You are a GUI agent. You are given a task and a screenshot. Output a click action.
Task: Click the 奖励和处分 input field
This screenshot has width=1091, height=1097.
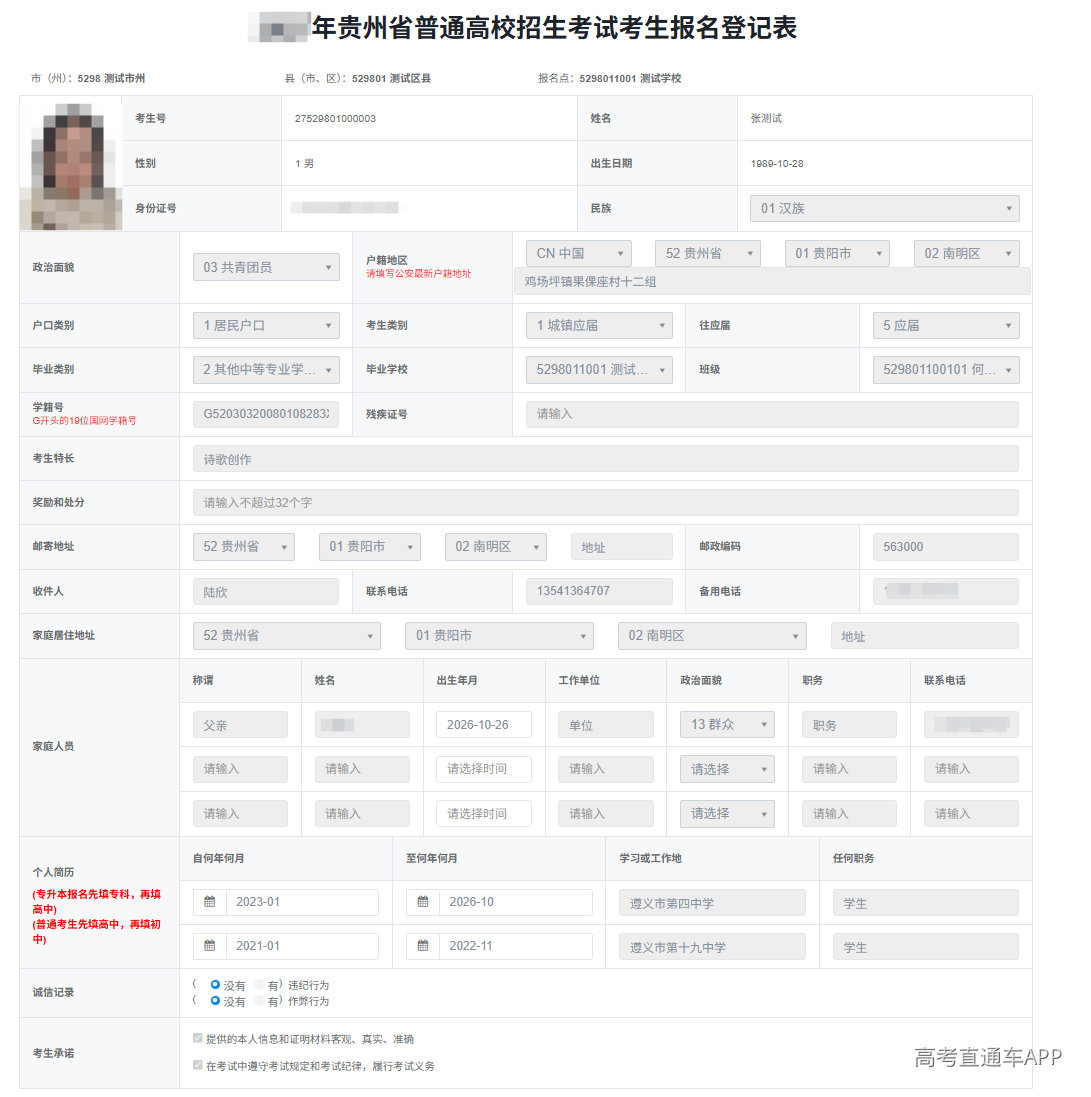point(606,502)
